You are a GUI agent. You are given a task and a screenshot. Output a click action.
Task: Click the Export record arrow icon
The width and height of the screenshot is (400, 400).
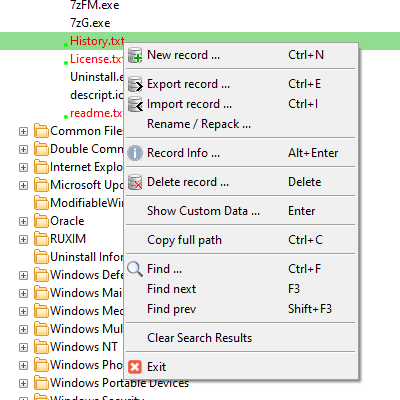pos(135,84)
